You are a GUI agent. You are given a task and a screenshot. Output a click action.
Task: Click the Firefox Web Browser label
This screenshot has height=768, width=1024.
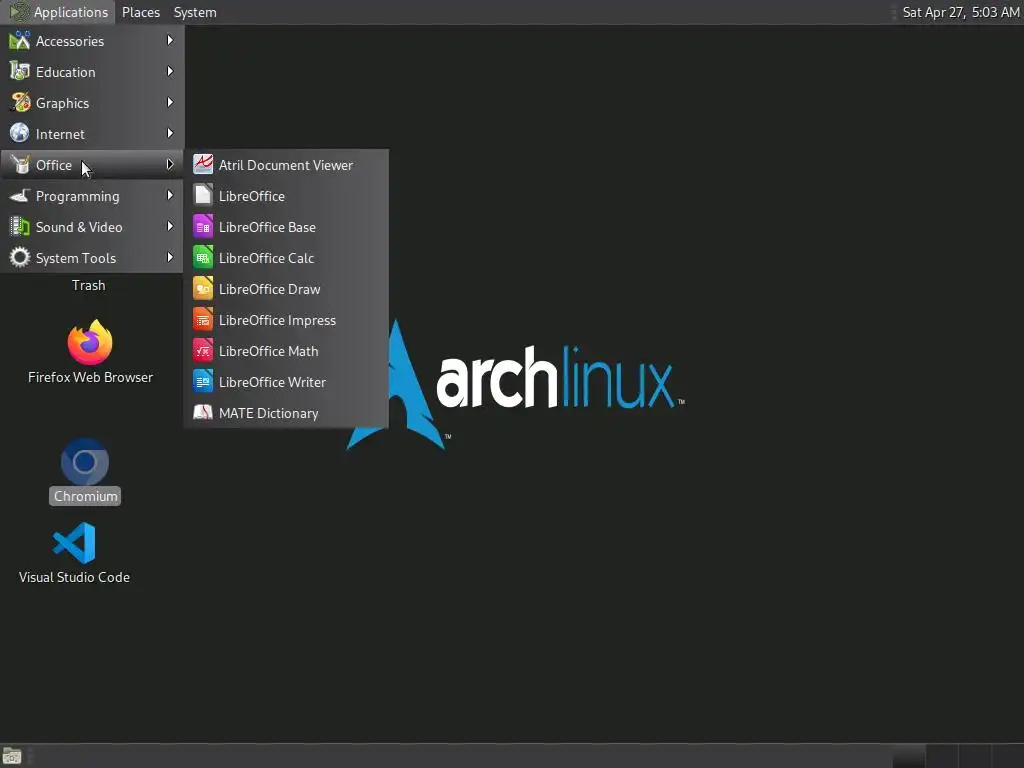point(90,377)
